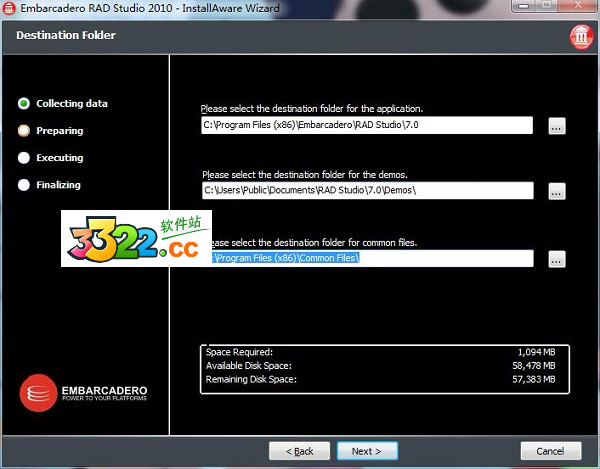Click the '57,383 MB' value
Viewport: 600px width, 469px height.
tap(534, 379)
